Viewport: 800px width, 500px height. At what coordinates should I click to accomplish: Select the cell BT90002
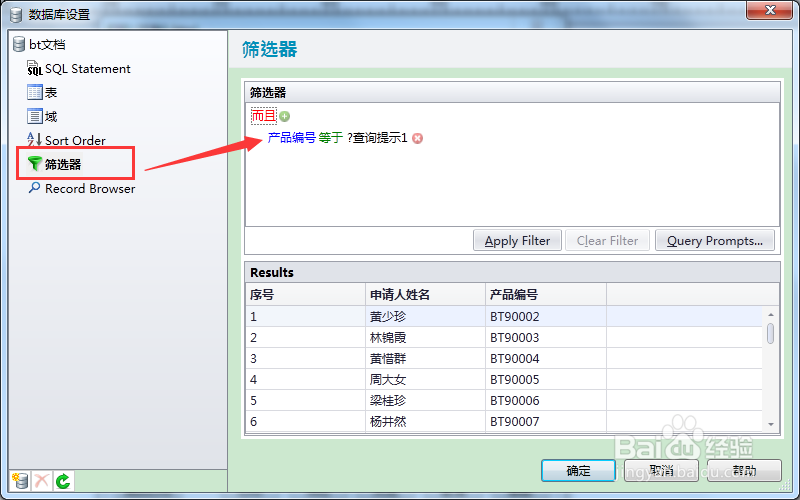tap(546, 316)
